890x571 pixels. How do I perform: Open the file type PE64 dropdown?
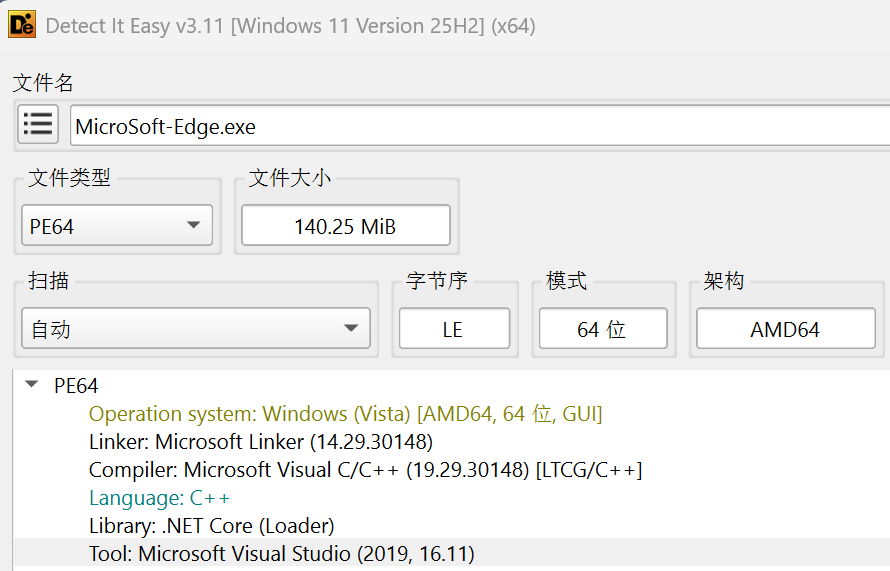116,226
